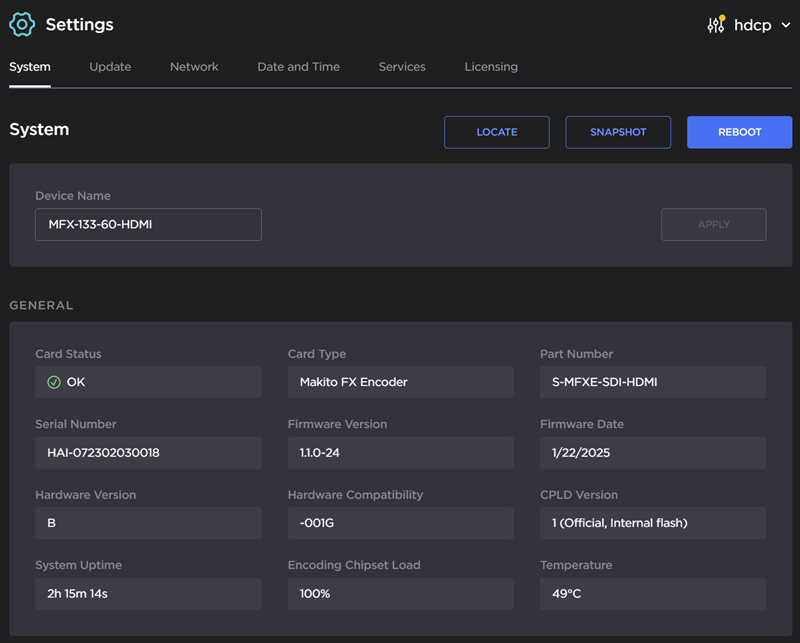Open the Licensing tab
The width and height of the screenshot is (800, 643).
[491, 67]
